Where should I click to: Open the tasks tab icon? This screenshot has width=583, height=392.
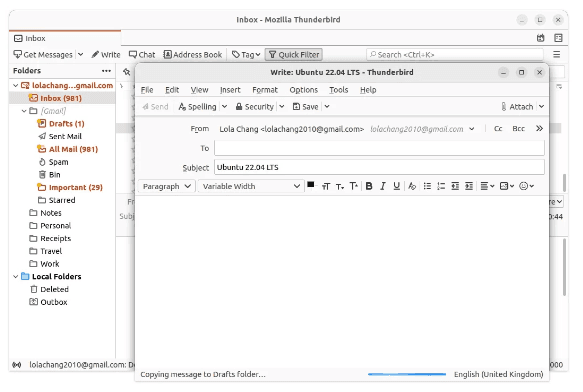(558, 38)
